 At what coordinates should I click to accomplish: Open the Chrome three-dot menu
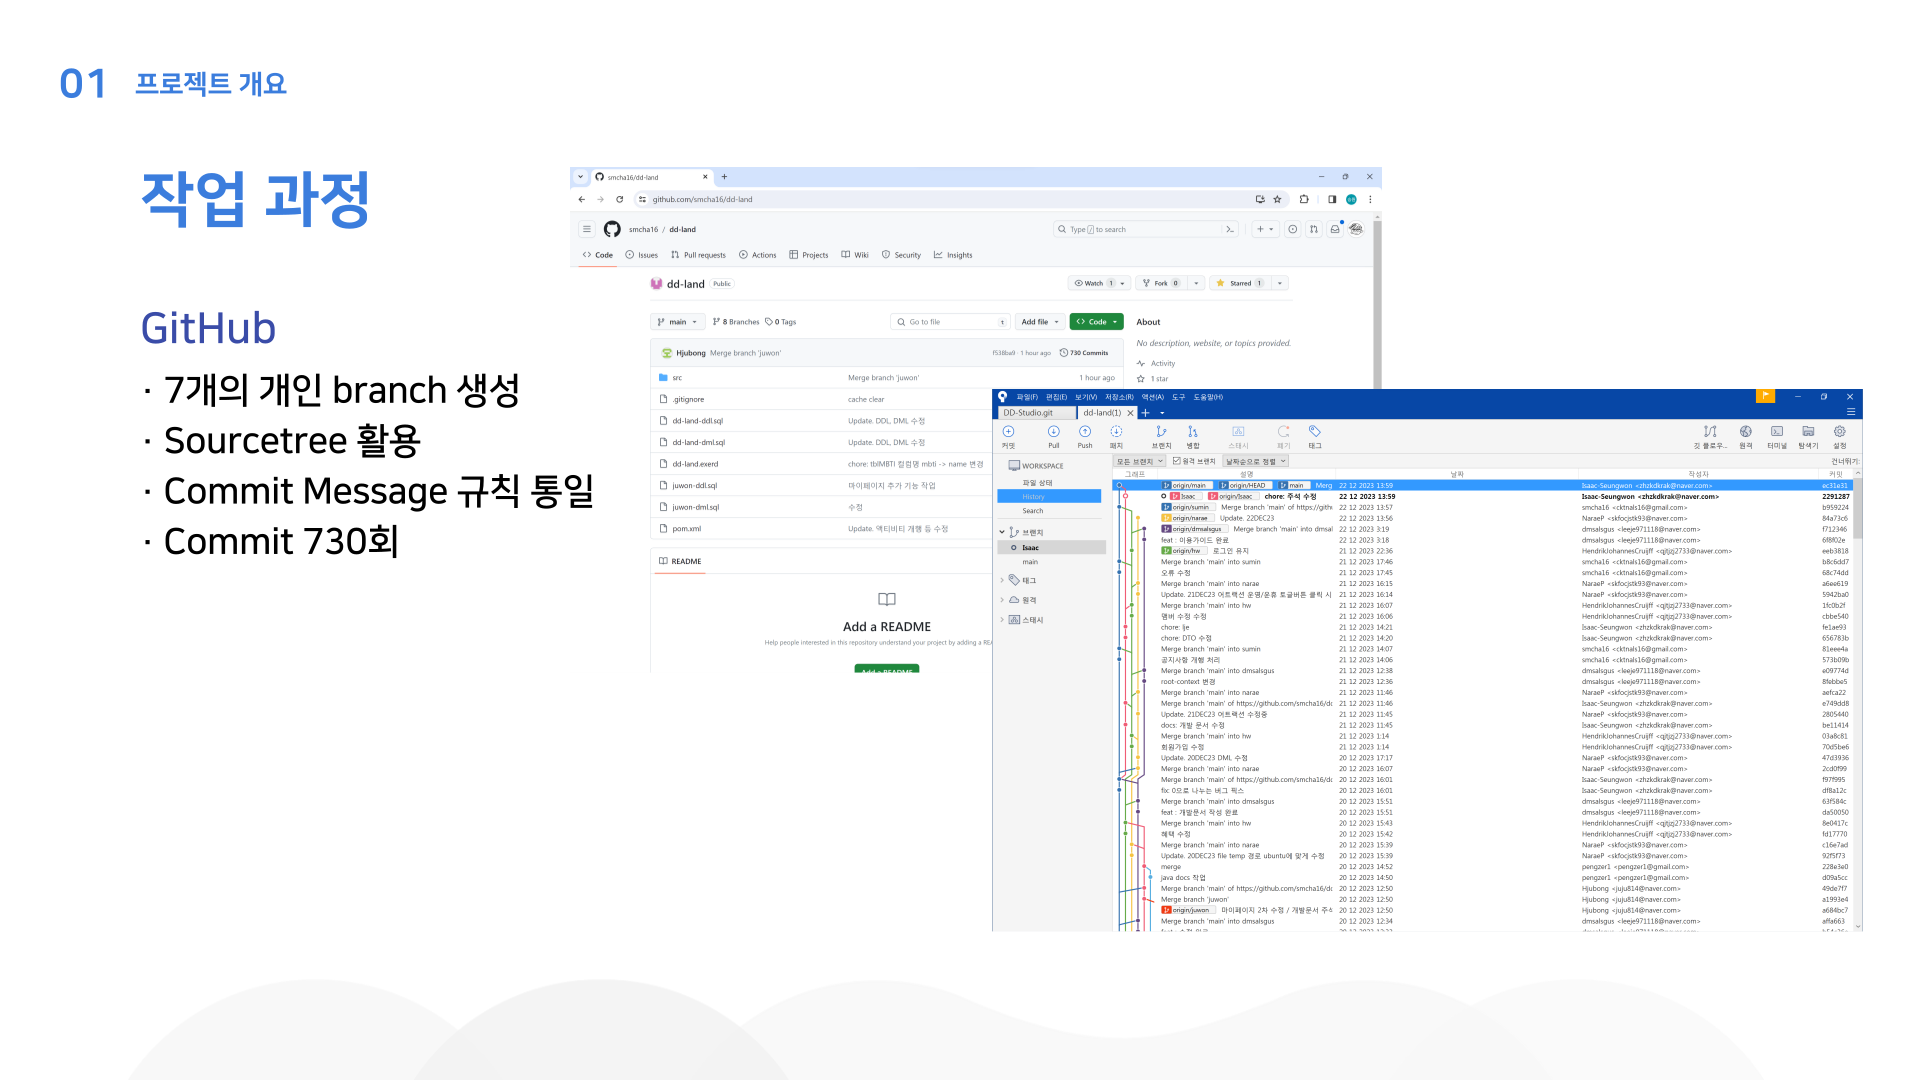click(1370, 199)
